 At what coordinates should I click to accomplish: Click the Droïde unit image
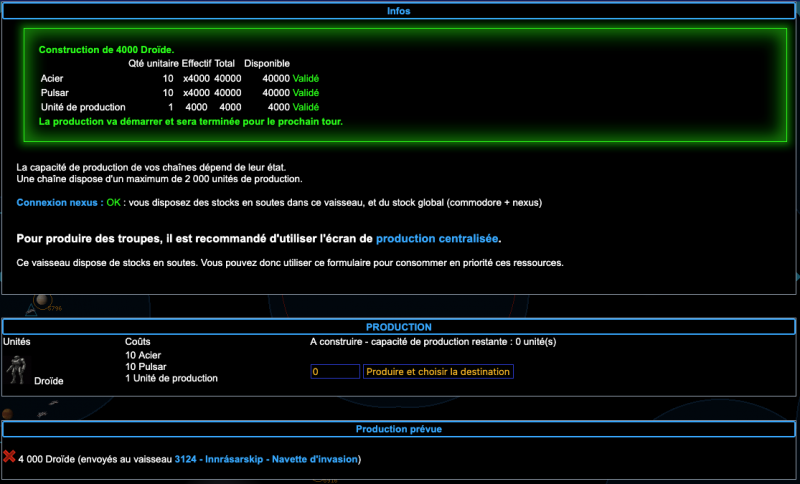coord(16,370)
